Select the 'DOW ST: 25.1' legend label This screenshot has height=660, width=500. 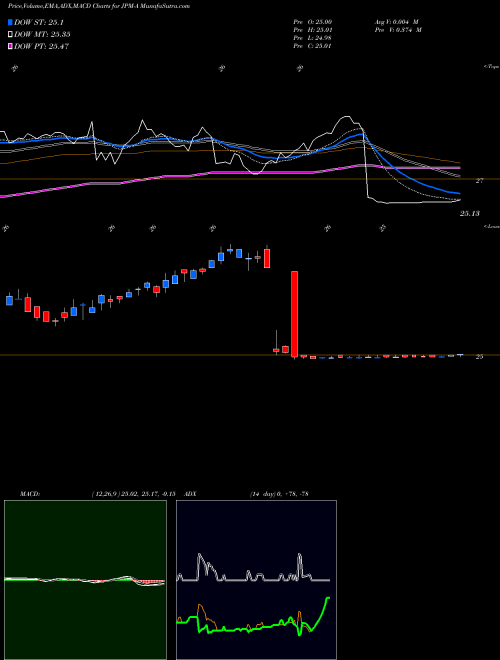coord(39,22)
